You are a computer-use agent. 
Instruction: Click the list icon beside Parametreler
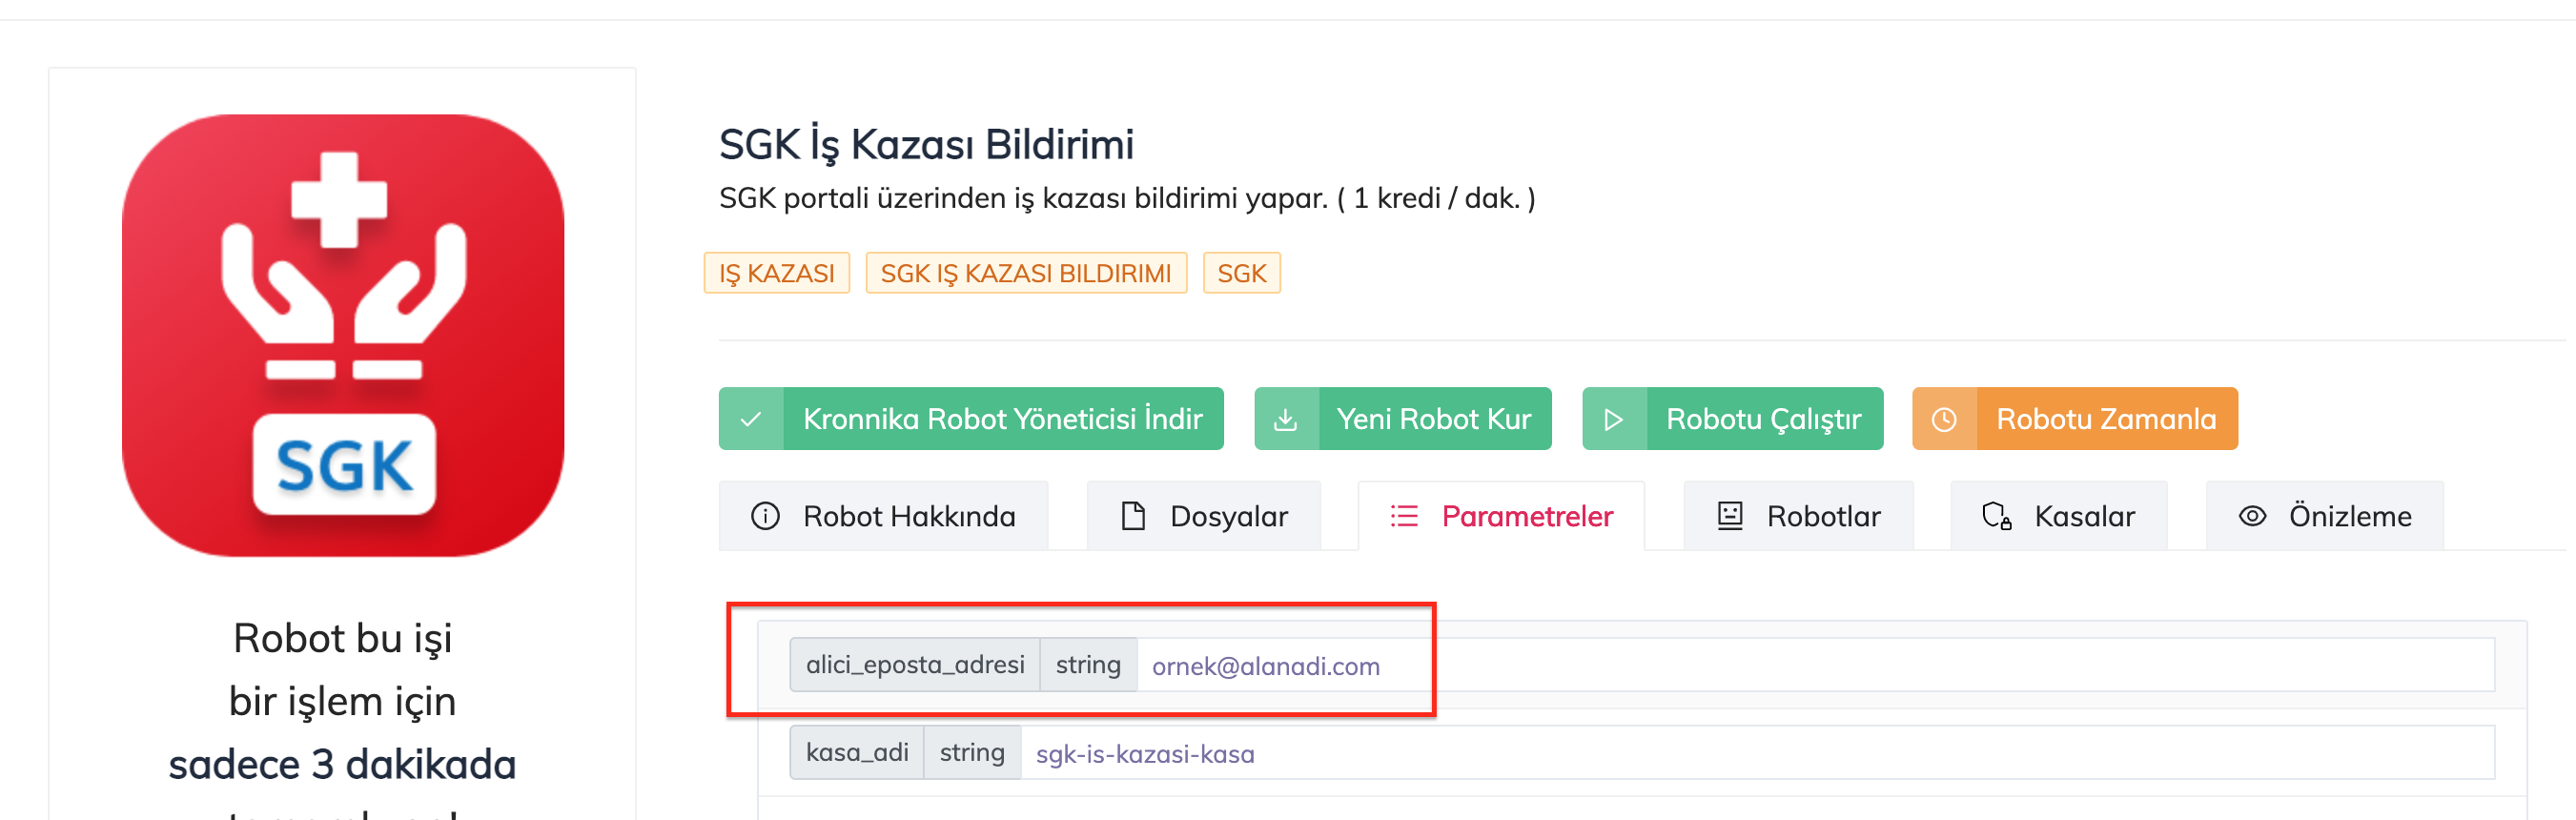point(1404,516)
